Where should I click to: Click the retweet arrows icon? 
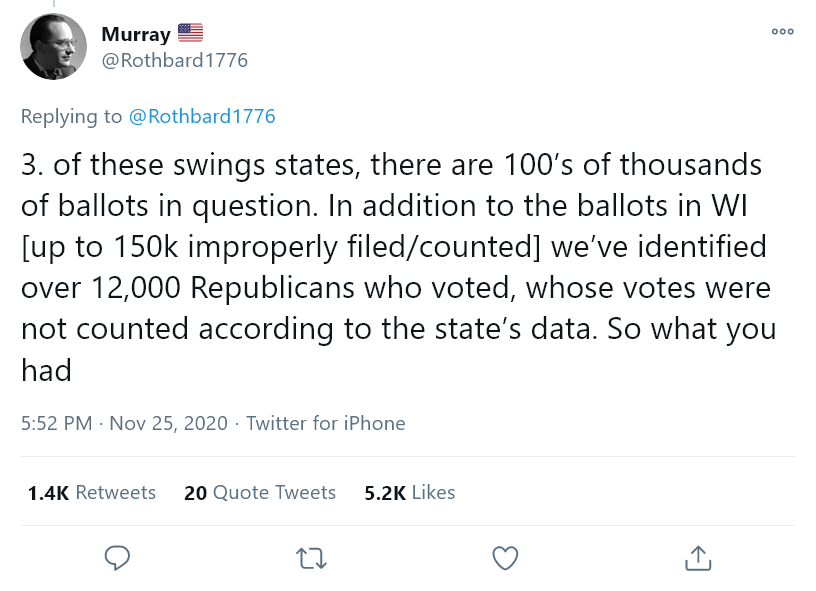tap(313, 557)
